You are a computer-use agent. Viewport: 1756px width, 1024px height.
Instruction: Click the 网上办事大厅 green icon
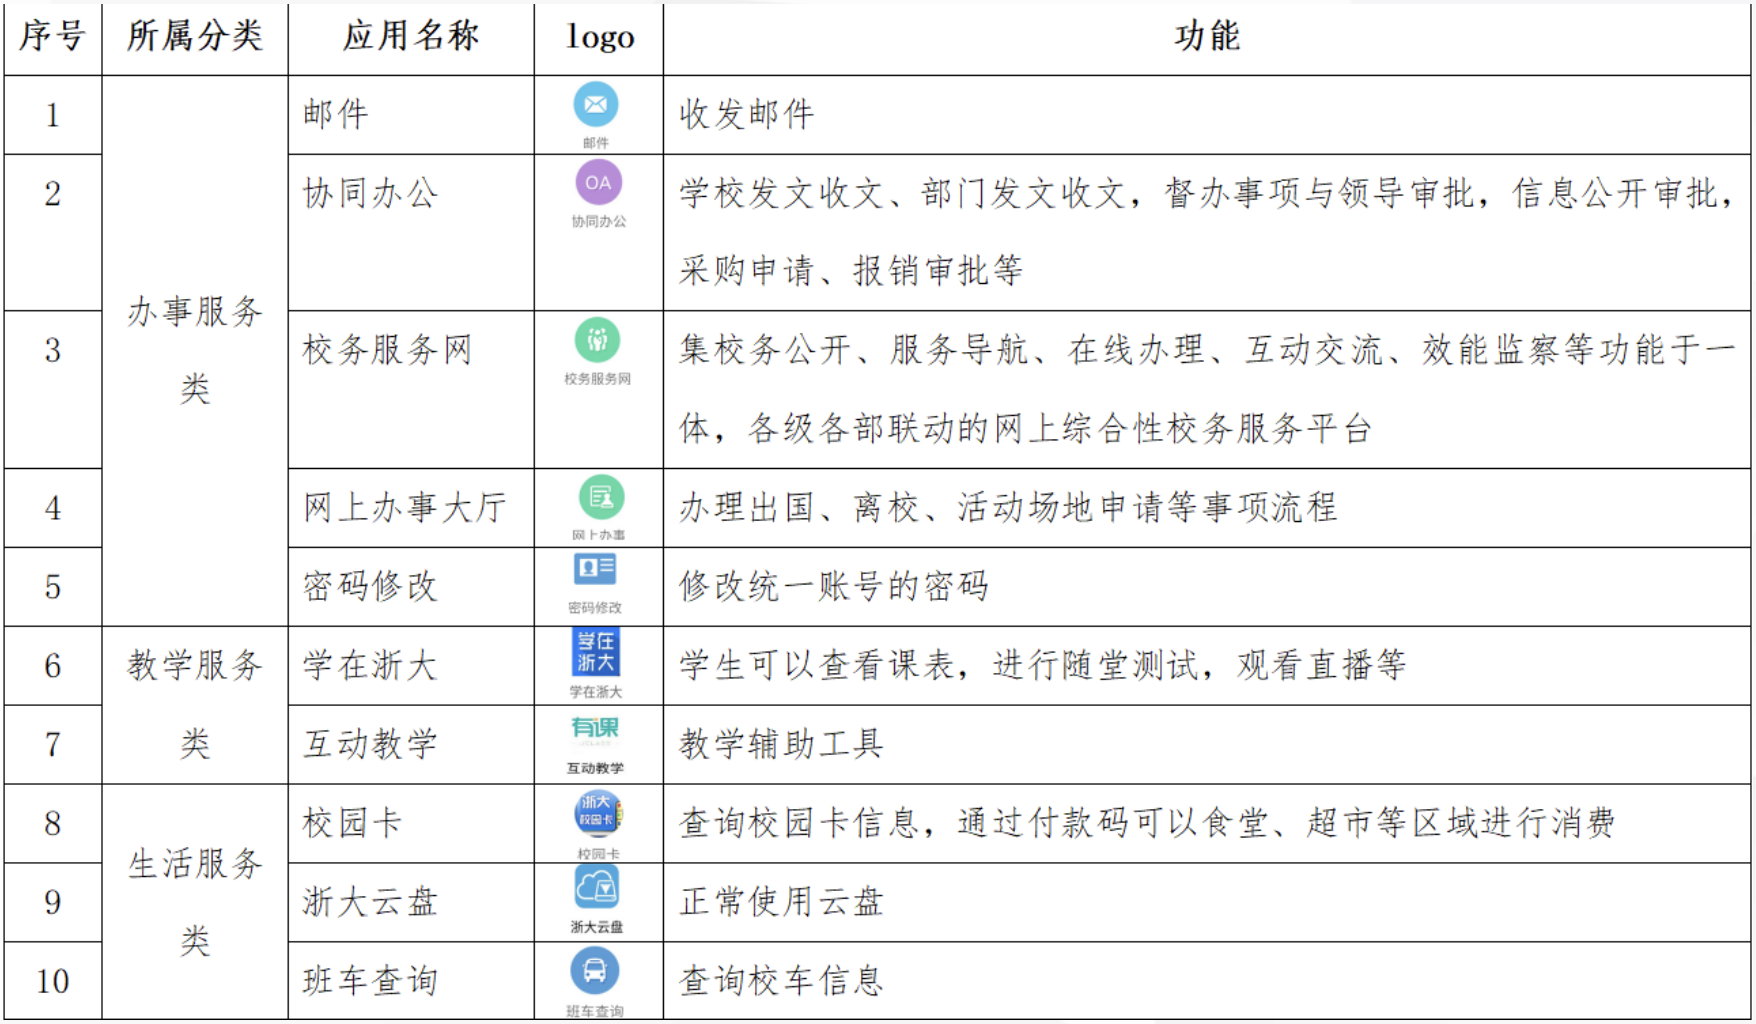[x=601, y=497]
